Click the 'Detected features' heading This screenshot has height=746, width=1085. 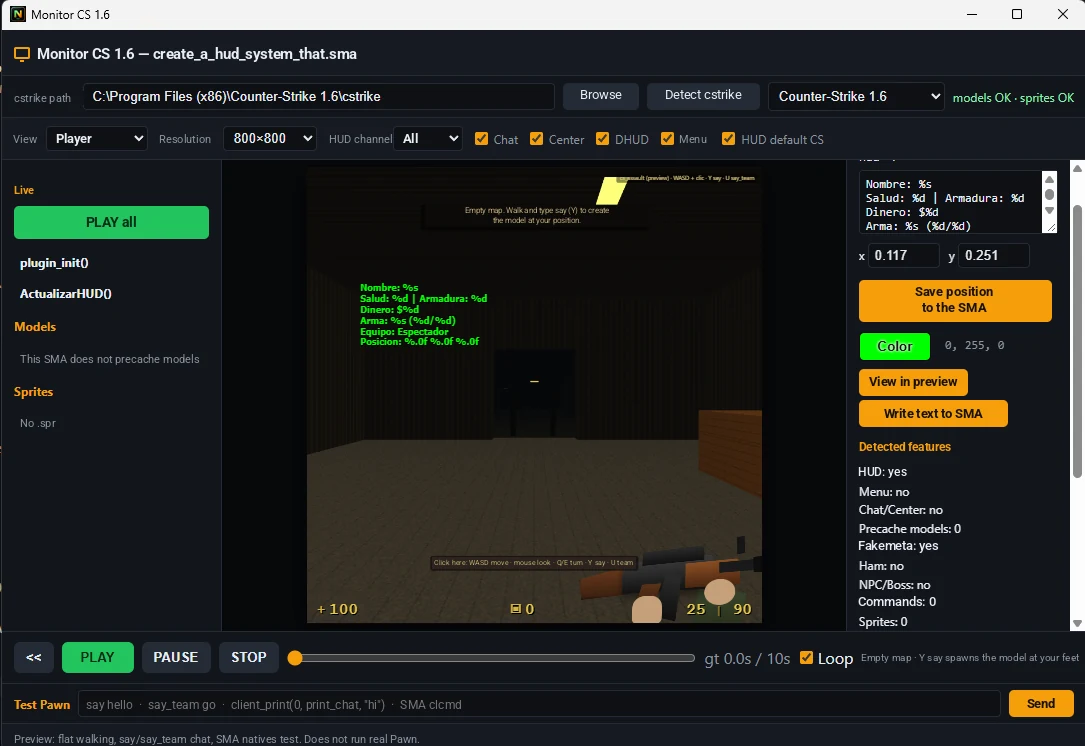click(x=904, y=446)
